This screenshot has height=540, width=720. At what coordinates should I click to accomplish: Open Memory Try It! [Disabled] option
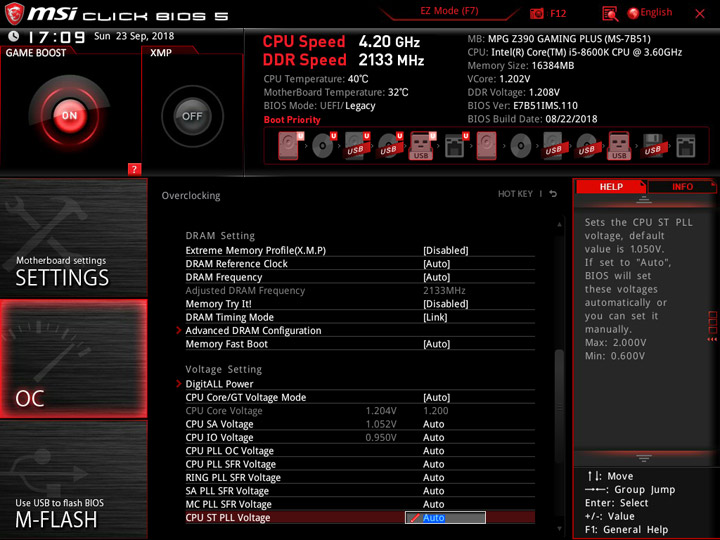click(445, 304)
